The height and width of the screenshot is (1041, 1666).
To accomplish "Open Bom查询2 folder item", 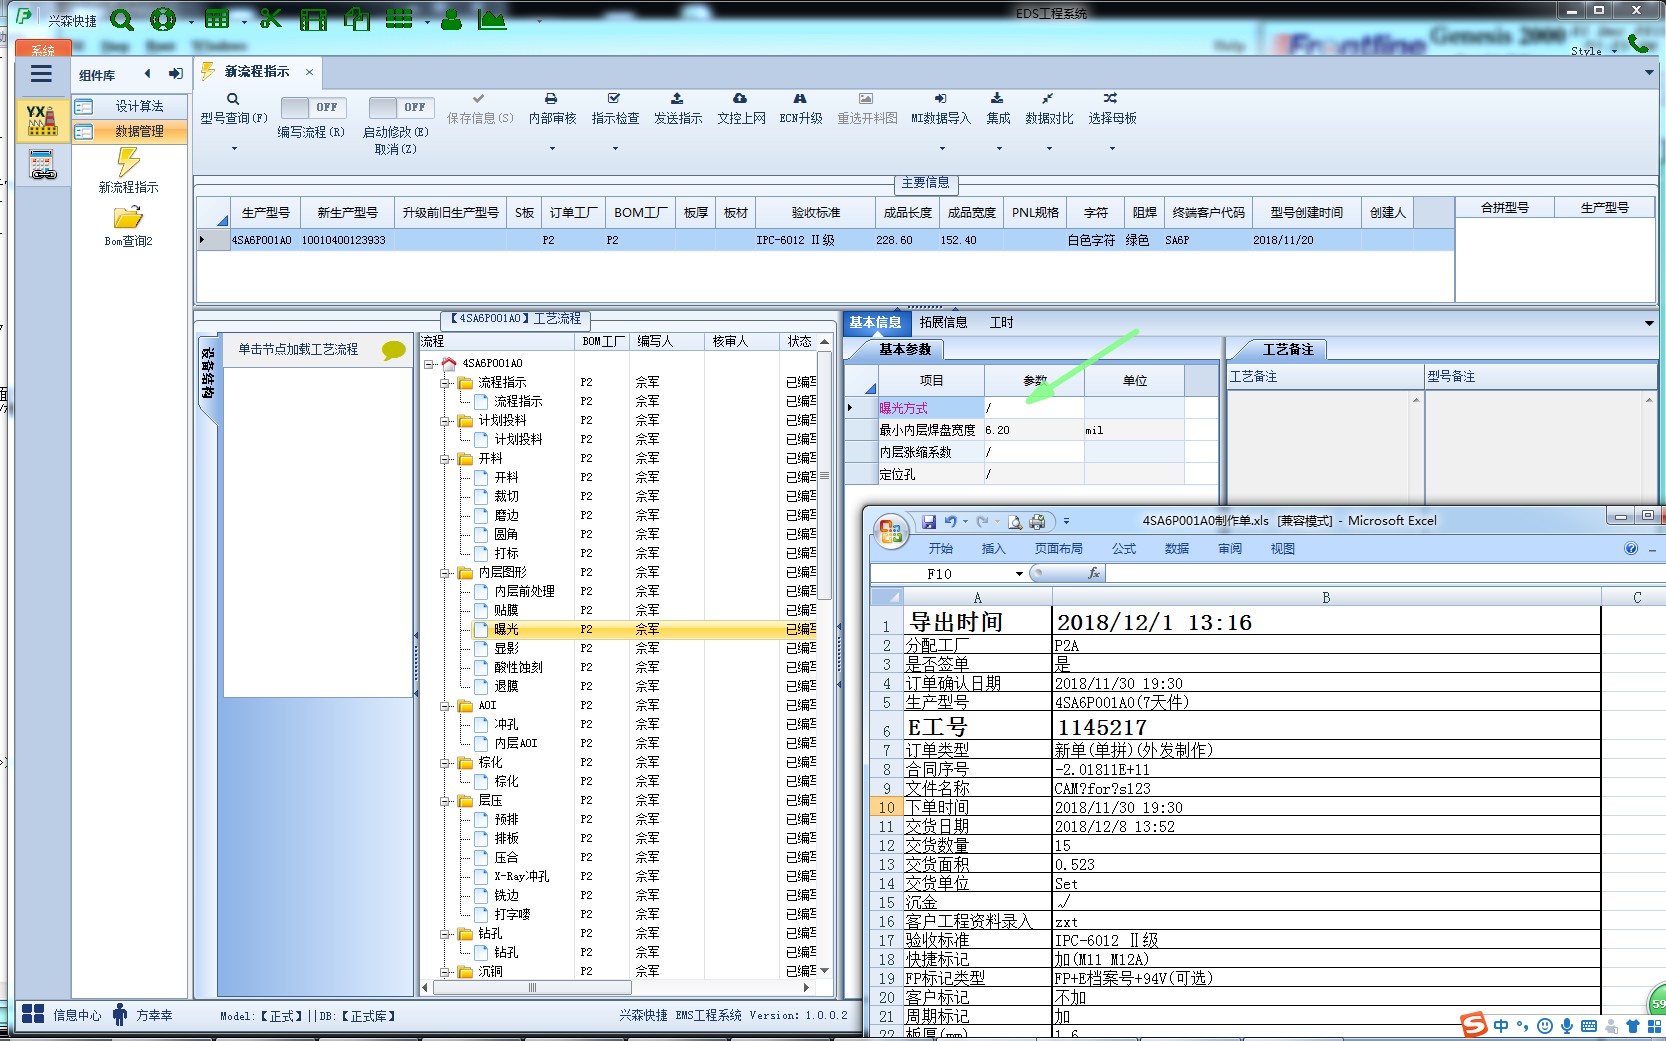I will pyautogui.click(x=129, y=226).
